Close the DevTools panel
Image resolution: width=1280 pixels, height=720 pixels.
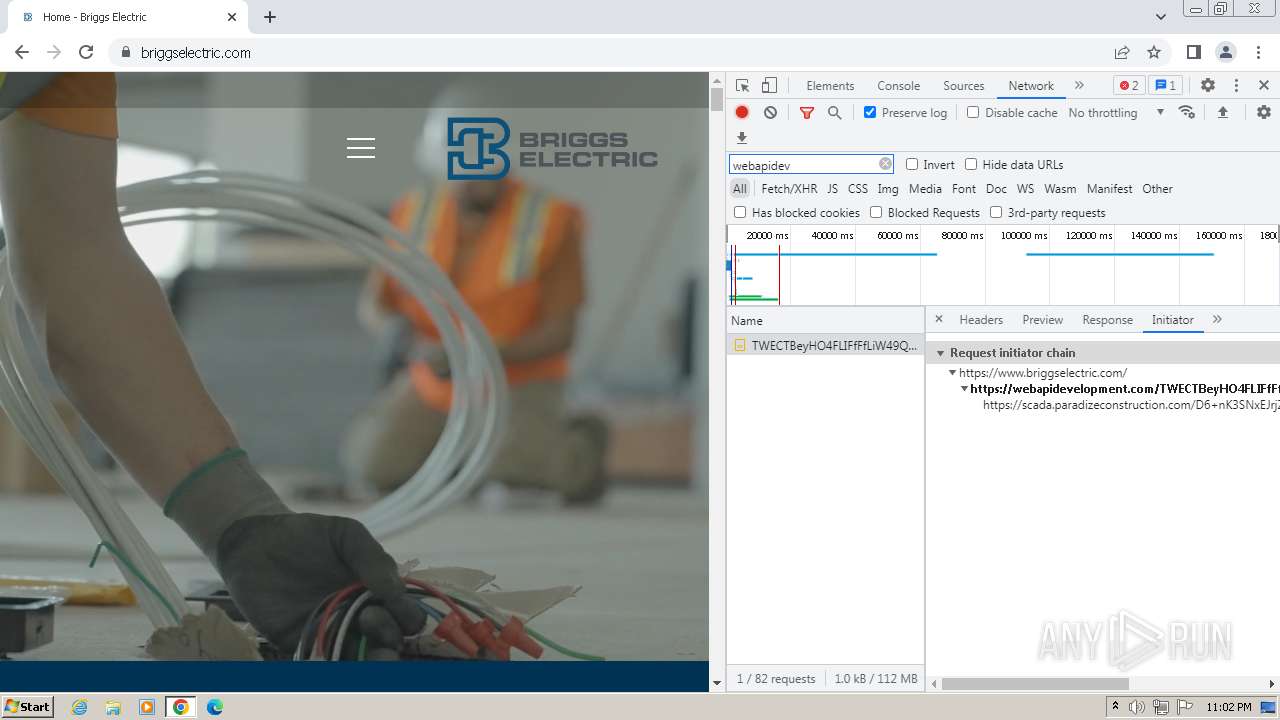click(1264, 86)
